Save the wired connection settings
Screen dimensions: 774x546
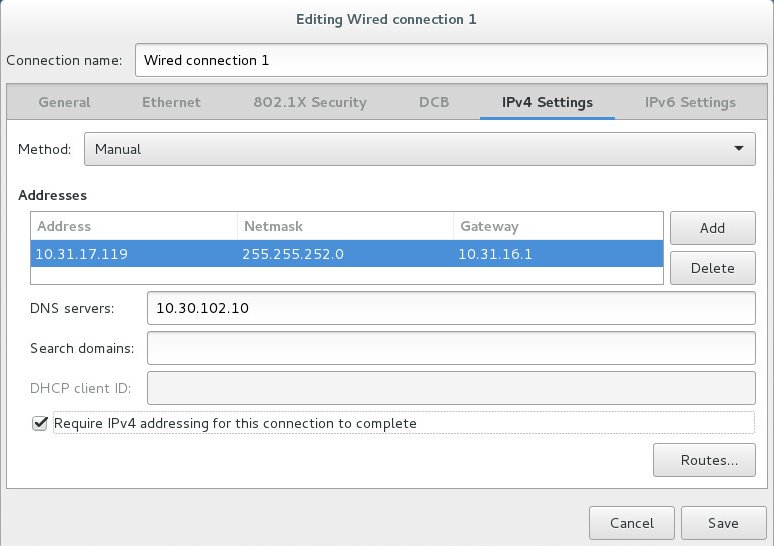(x=724, y=523)
